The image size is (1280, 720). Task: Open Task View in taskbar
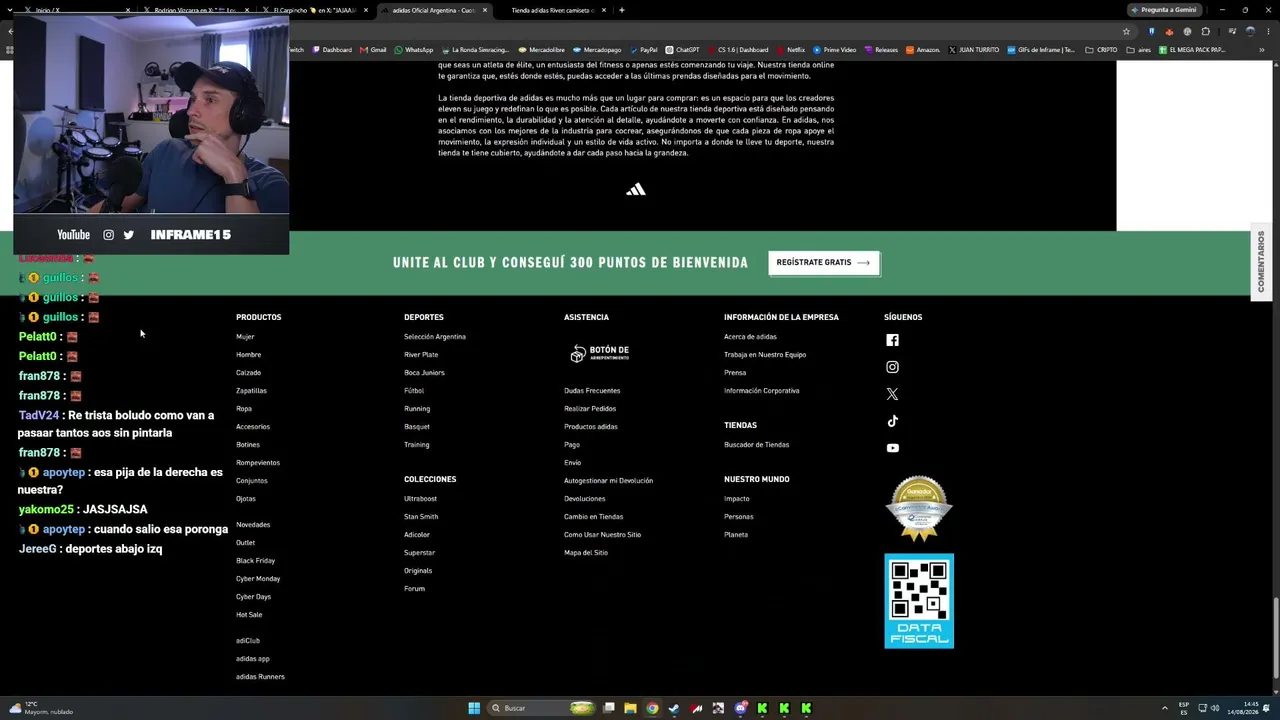pos(608,708)
